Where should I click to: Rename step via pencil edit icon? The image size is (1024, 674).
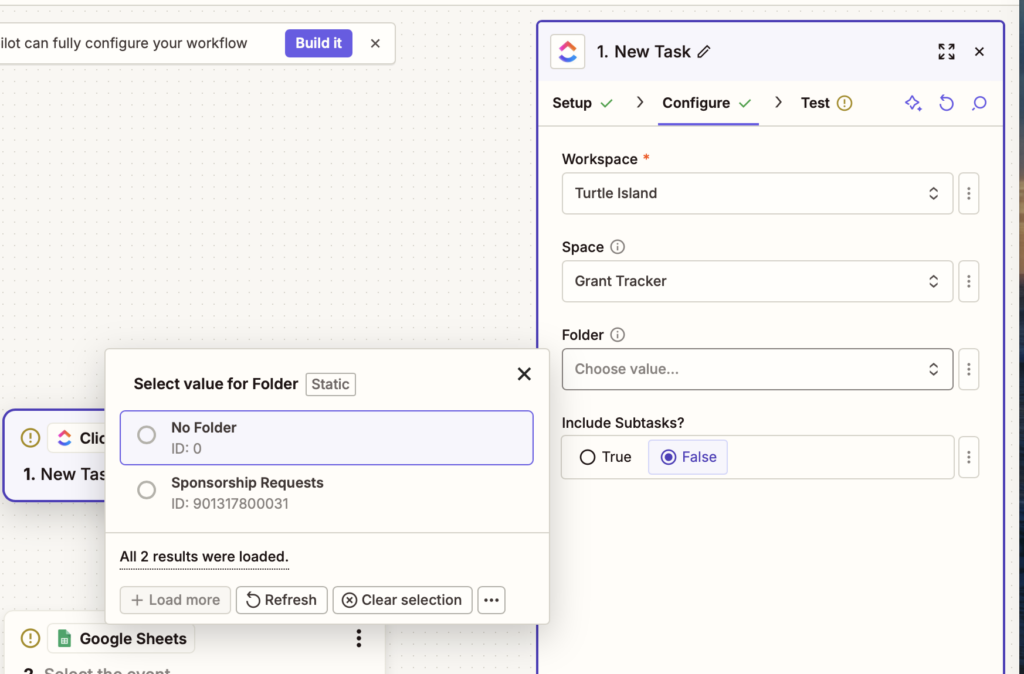[703, 52]
